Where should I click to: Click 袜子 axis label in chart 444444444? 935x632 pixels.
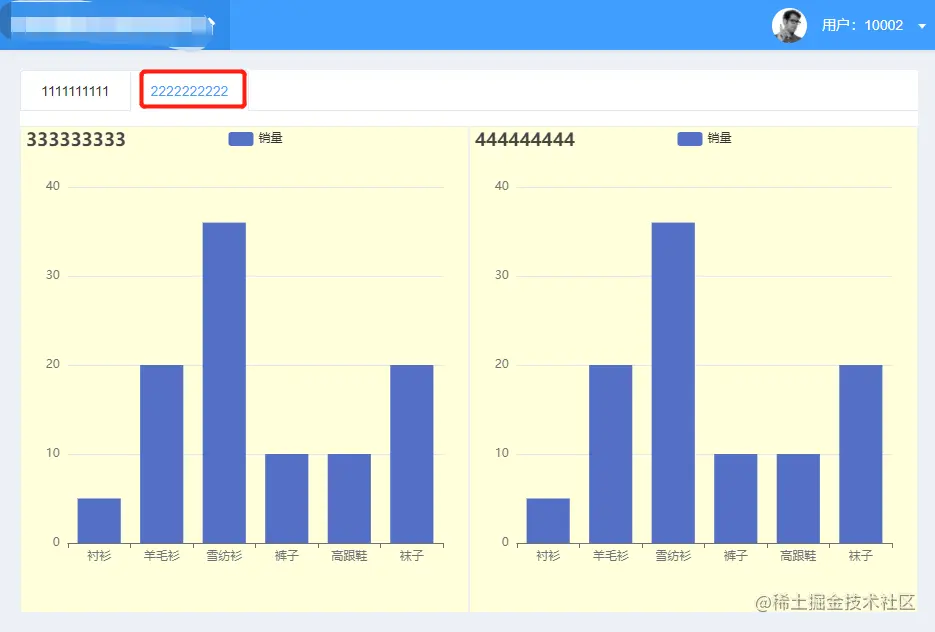861,556
